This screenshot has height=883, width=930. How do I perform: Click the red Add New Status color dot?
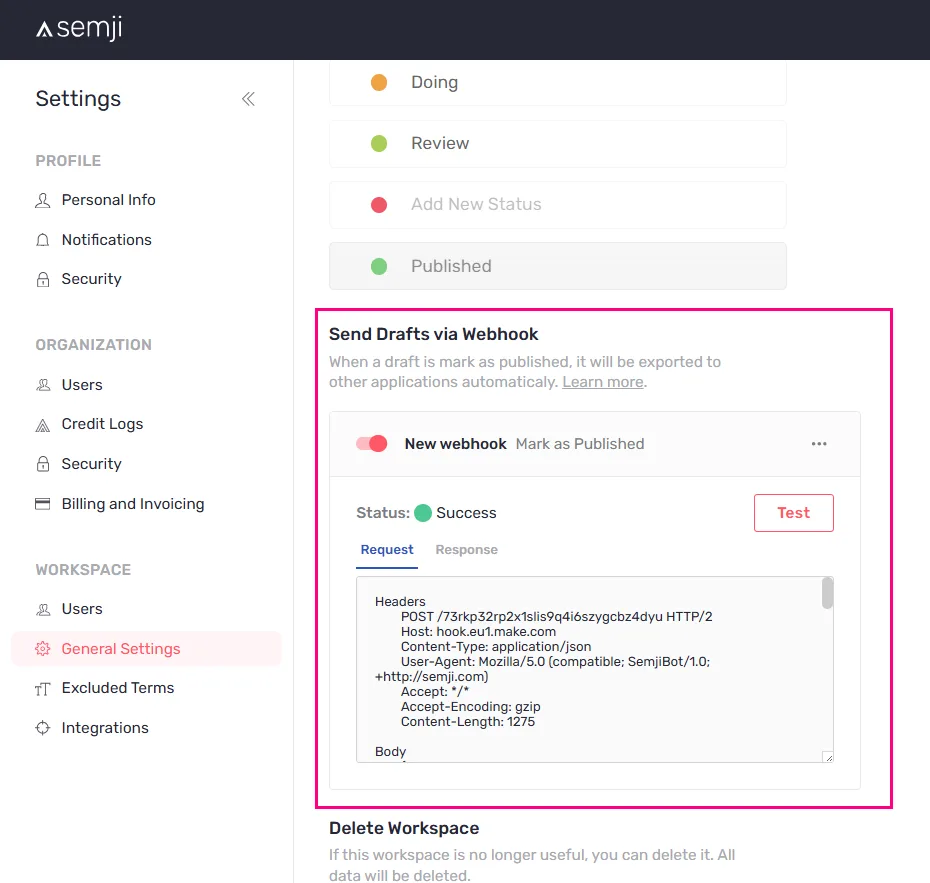(x=379, y=205)
